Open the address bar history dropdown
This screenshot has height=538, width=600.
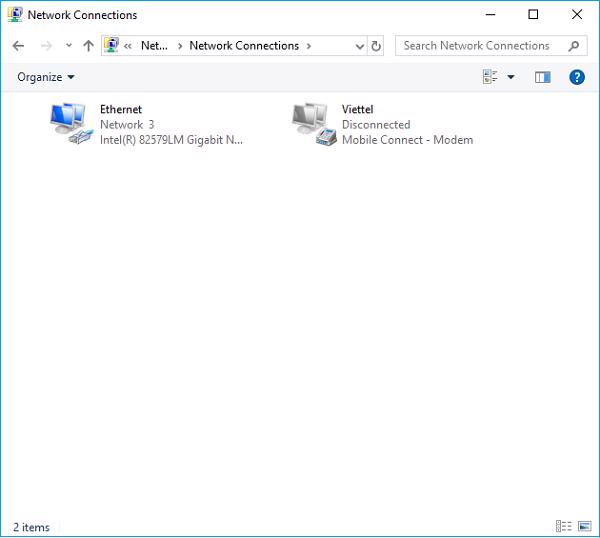pyautogui.click(x=360, y=46)
